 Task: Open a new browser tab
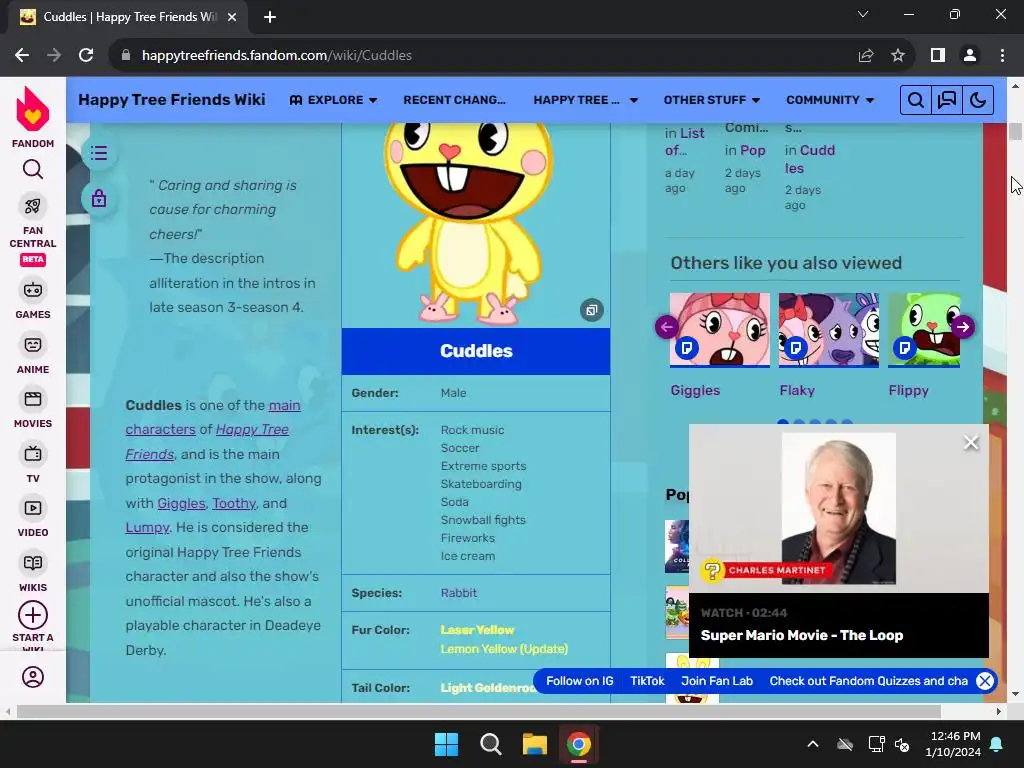point(270,17)
